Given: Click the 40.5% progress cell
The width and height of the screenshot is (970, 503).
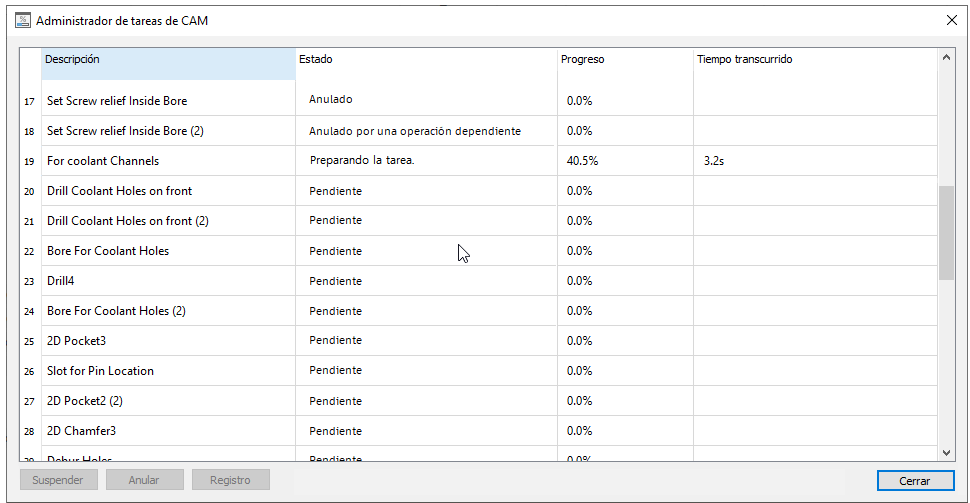Looking at the screenshot, I should pyautogui.click(x=583, y=161).
